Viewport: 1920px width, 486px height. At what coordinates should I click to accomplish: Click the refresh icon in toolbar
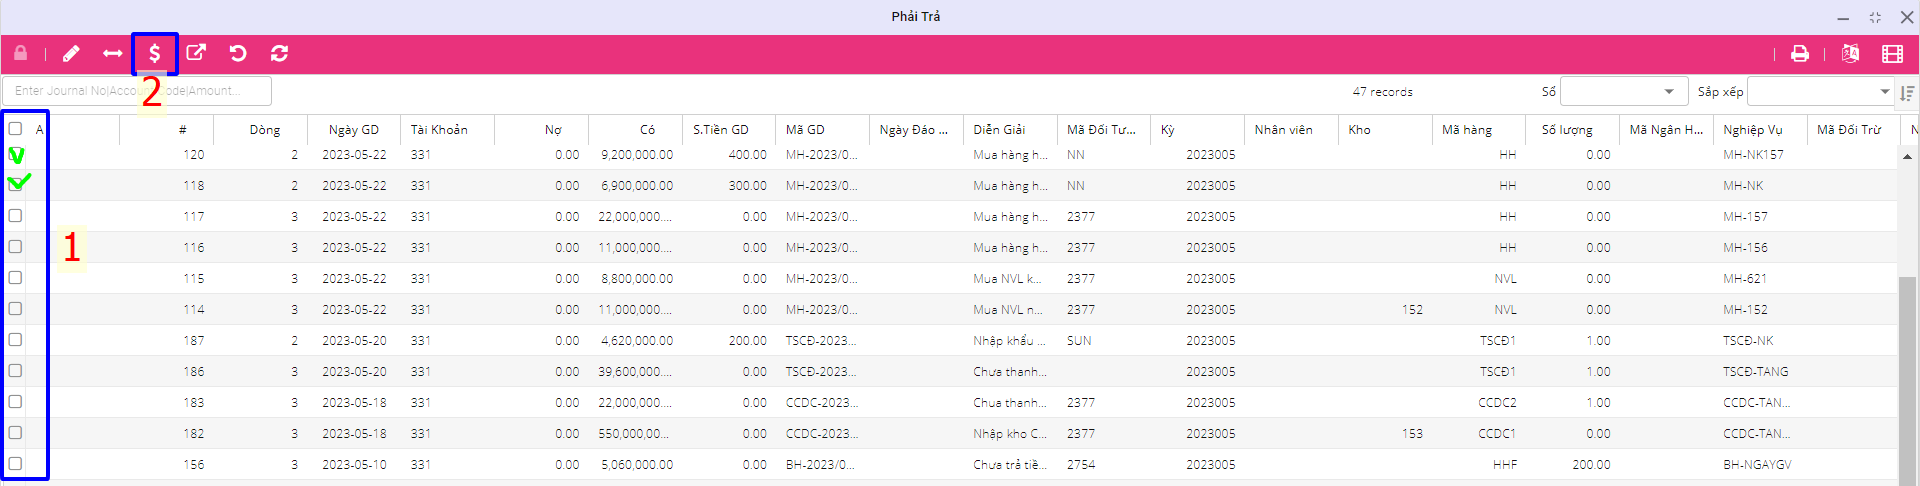280,54
